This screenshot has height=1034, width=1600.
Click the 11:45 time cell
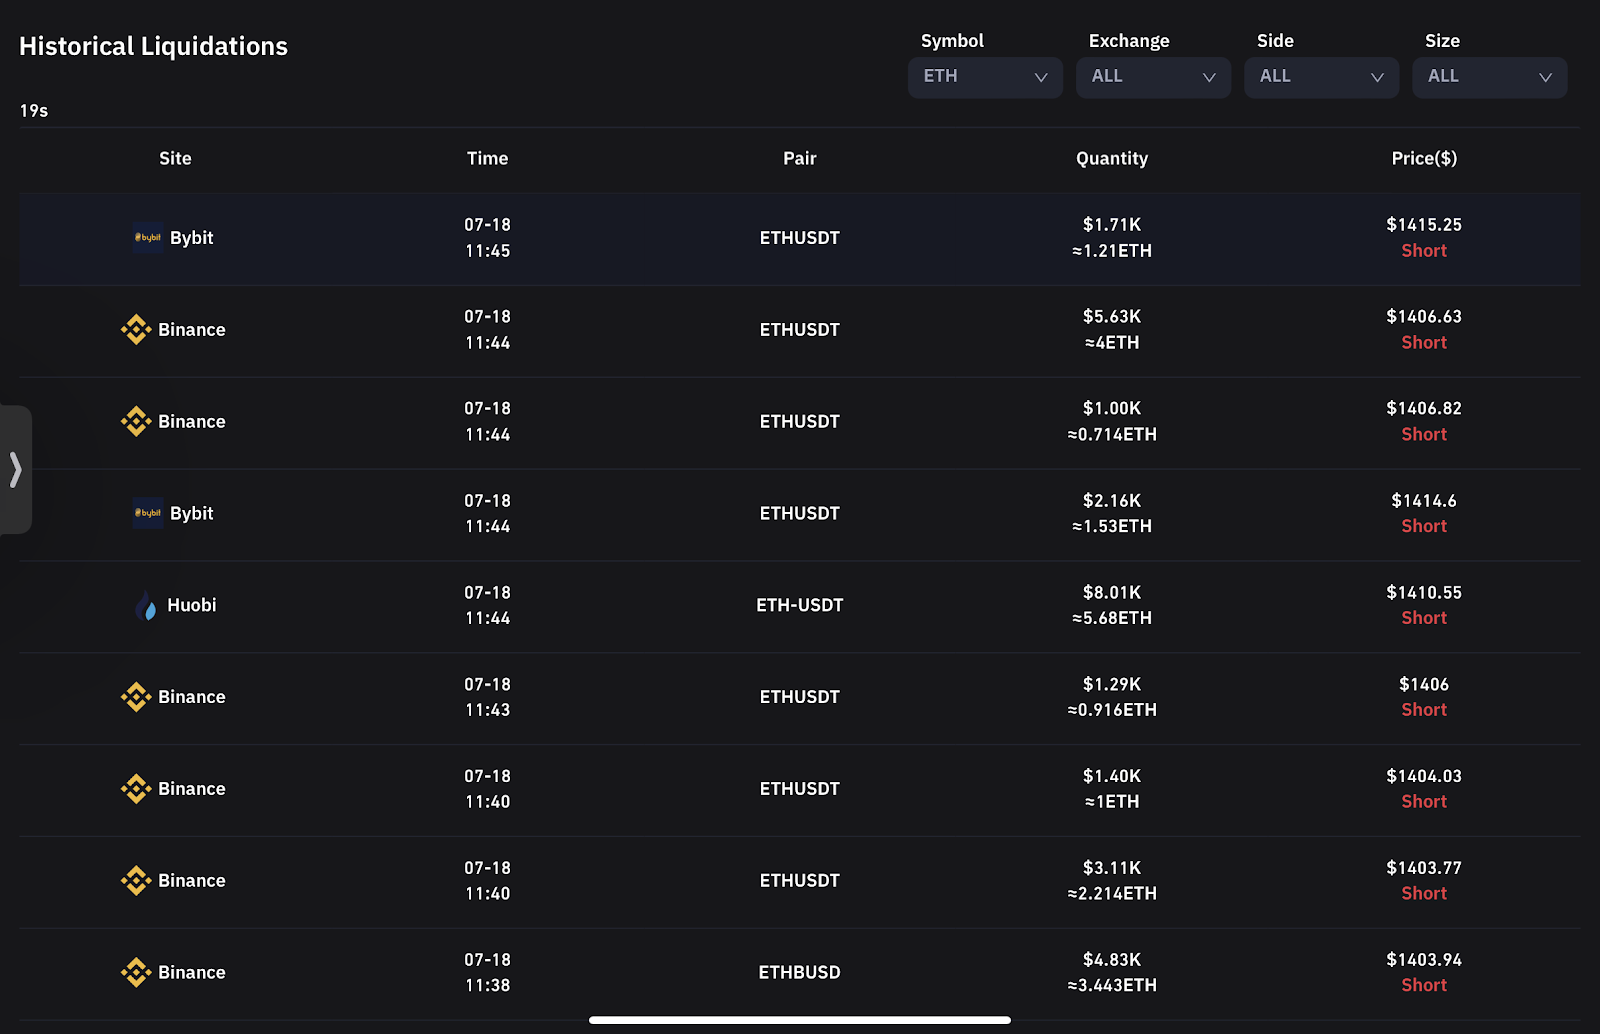click(488, 251)
